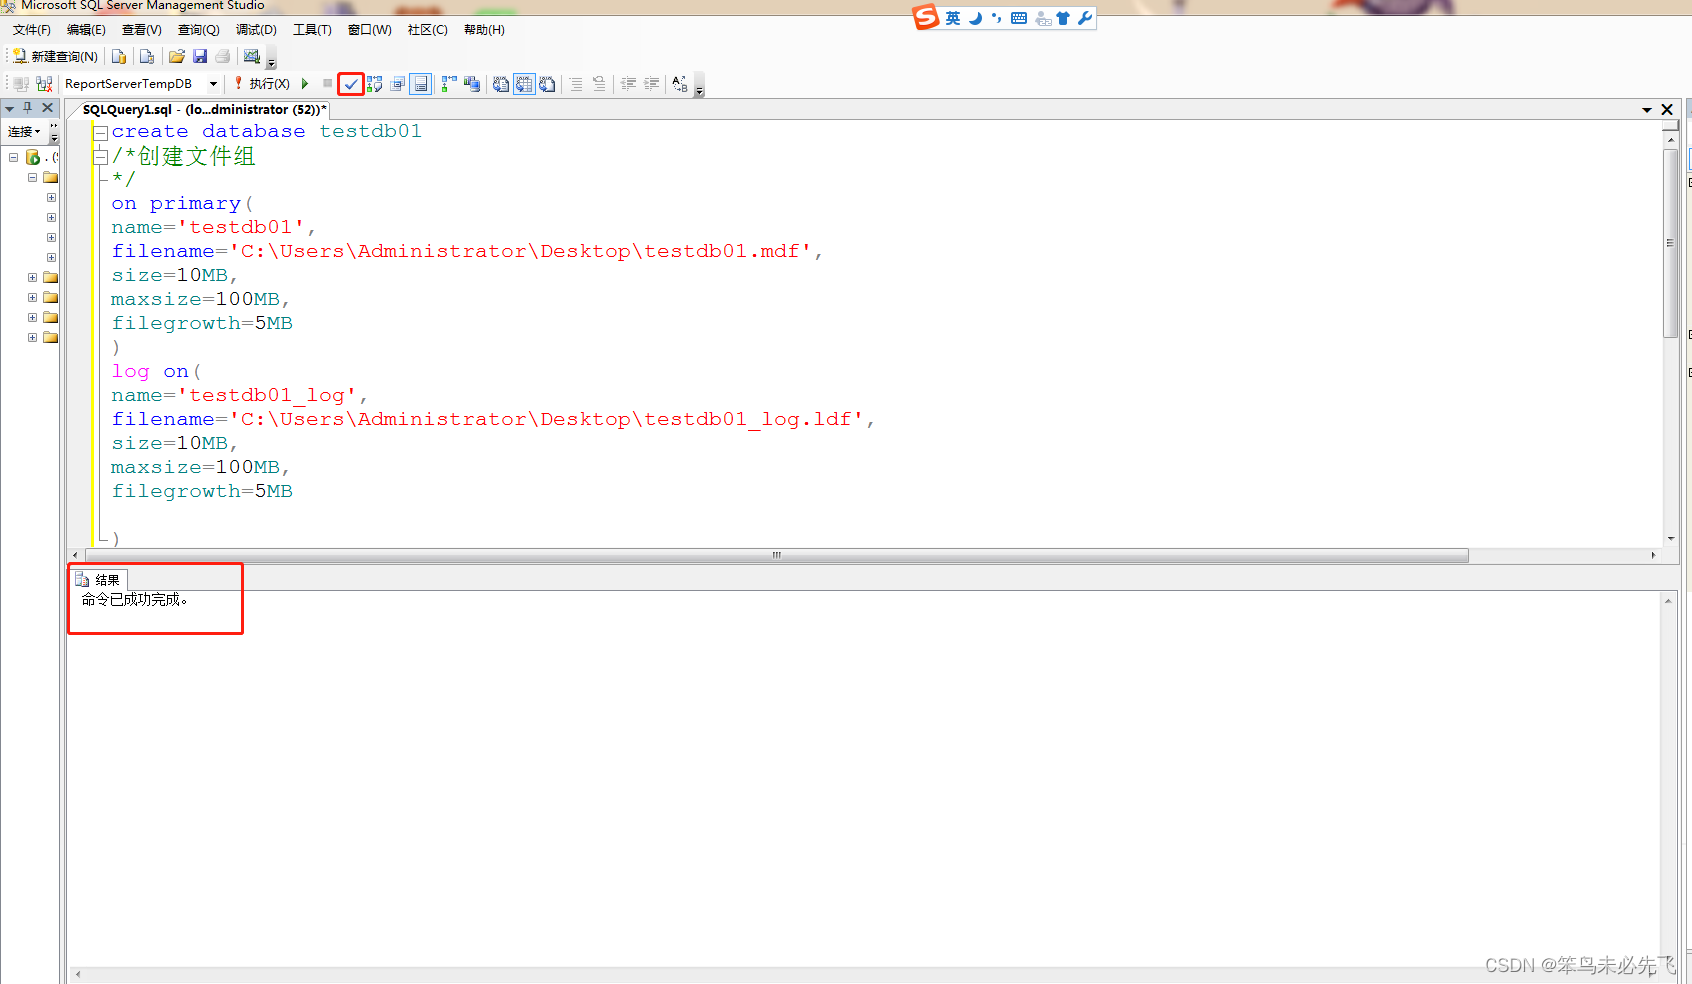Uncomment the selected lines icon
Image resolution: width=1692 pixels, height=984 pixels.
(599, 84)
